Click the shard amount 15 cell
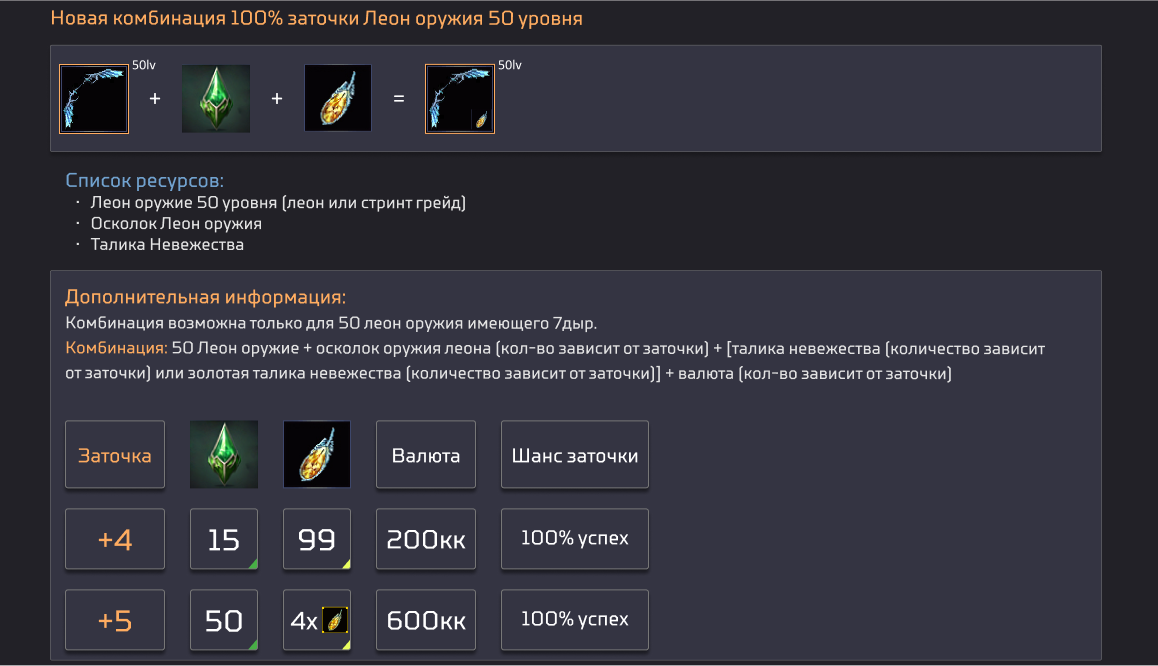 [224, 539]
